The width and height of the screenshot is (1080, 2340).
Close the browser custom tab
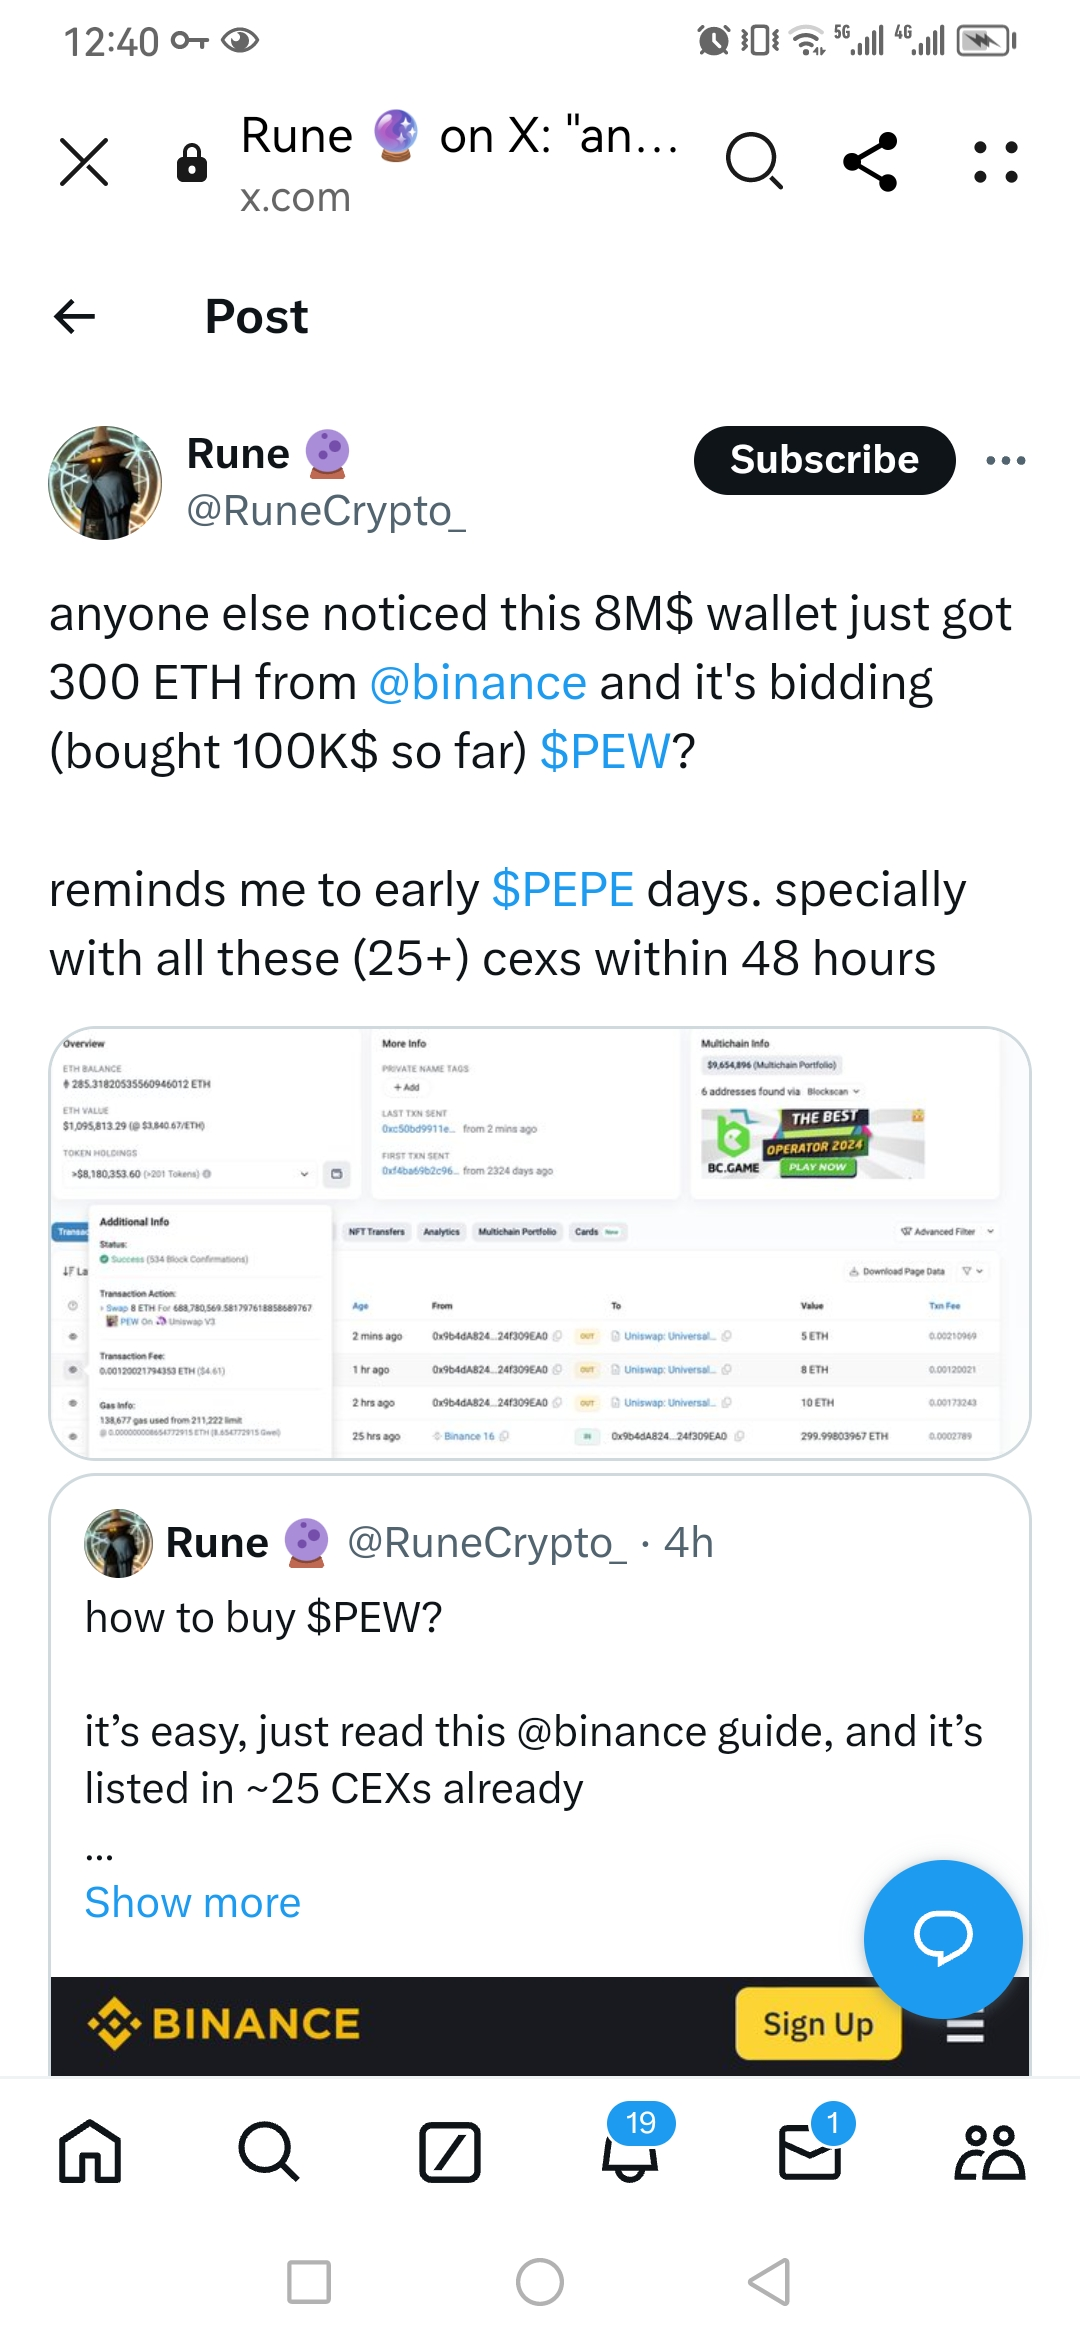[x=84, y=162]
